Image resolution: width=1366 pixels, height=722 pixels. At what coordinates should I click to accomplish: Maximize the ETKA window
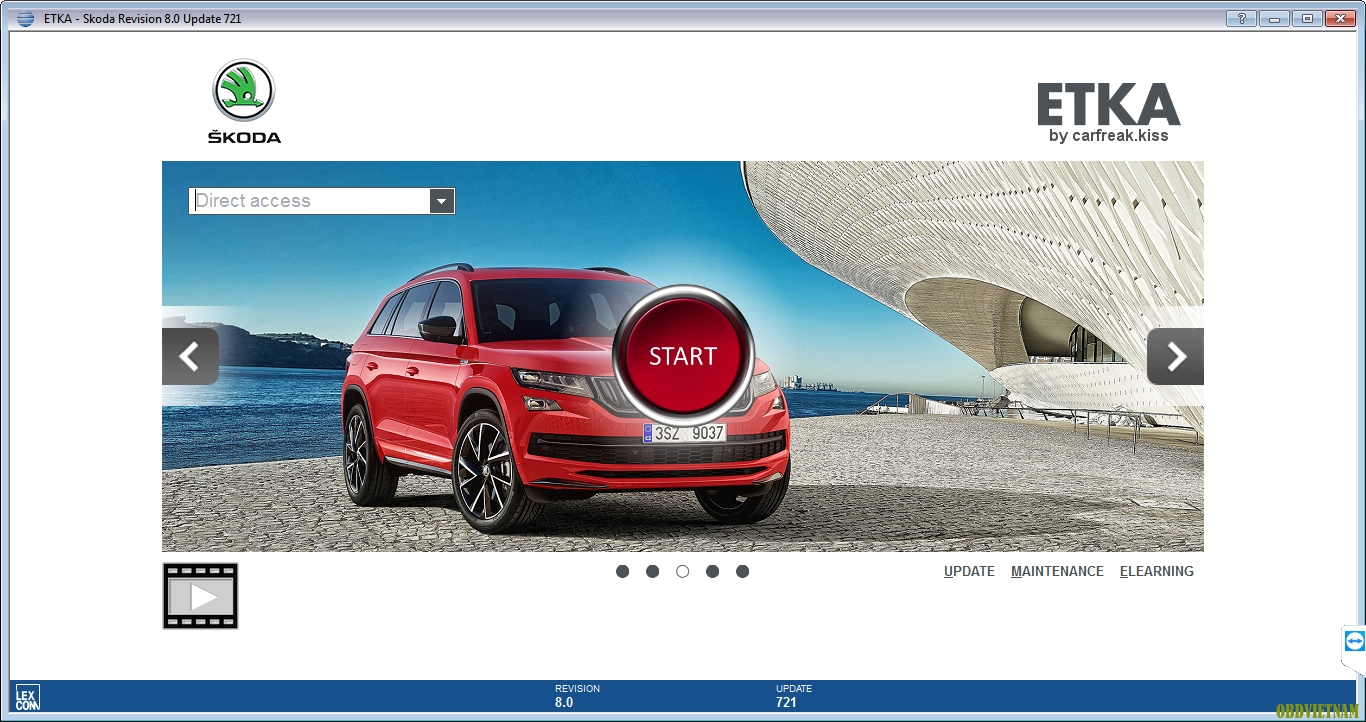[x=1306, y=18]
